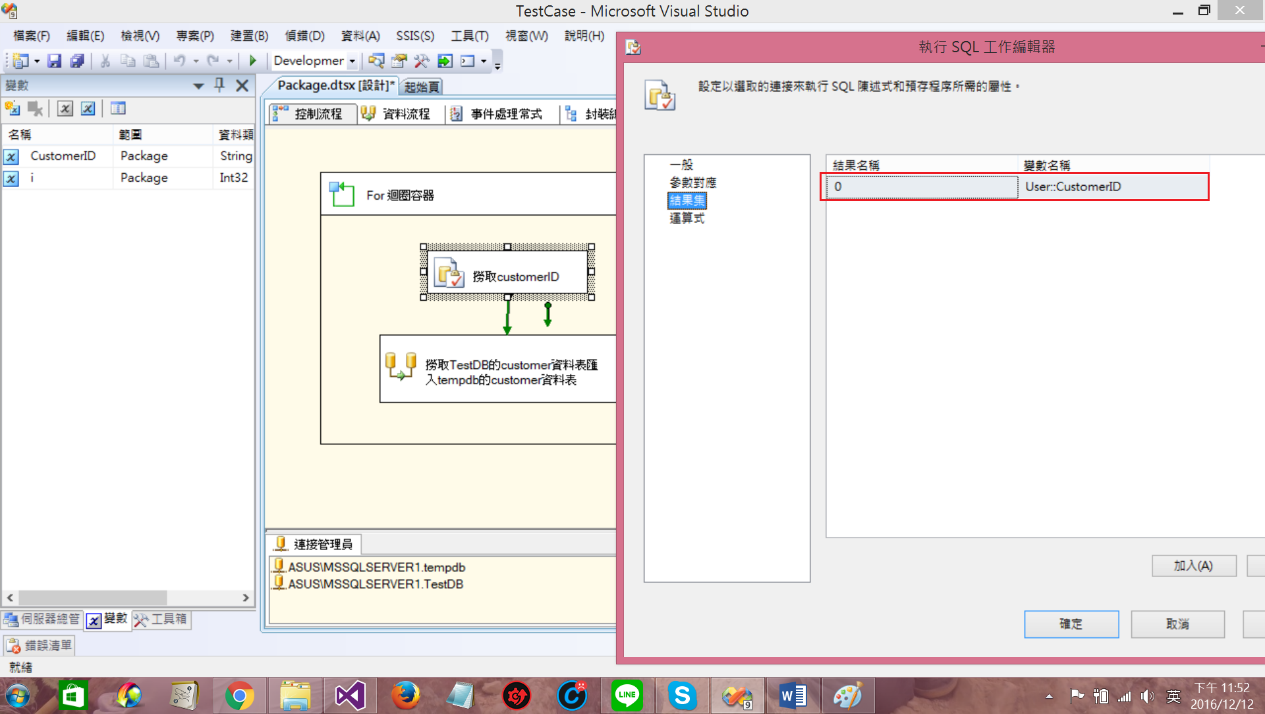Open the SSIS(S) menu

[415, 35]
